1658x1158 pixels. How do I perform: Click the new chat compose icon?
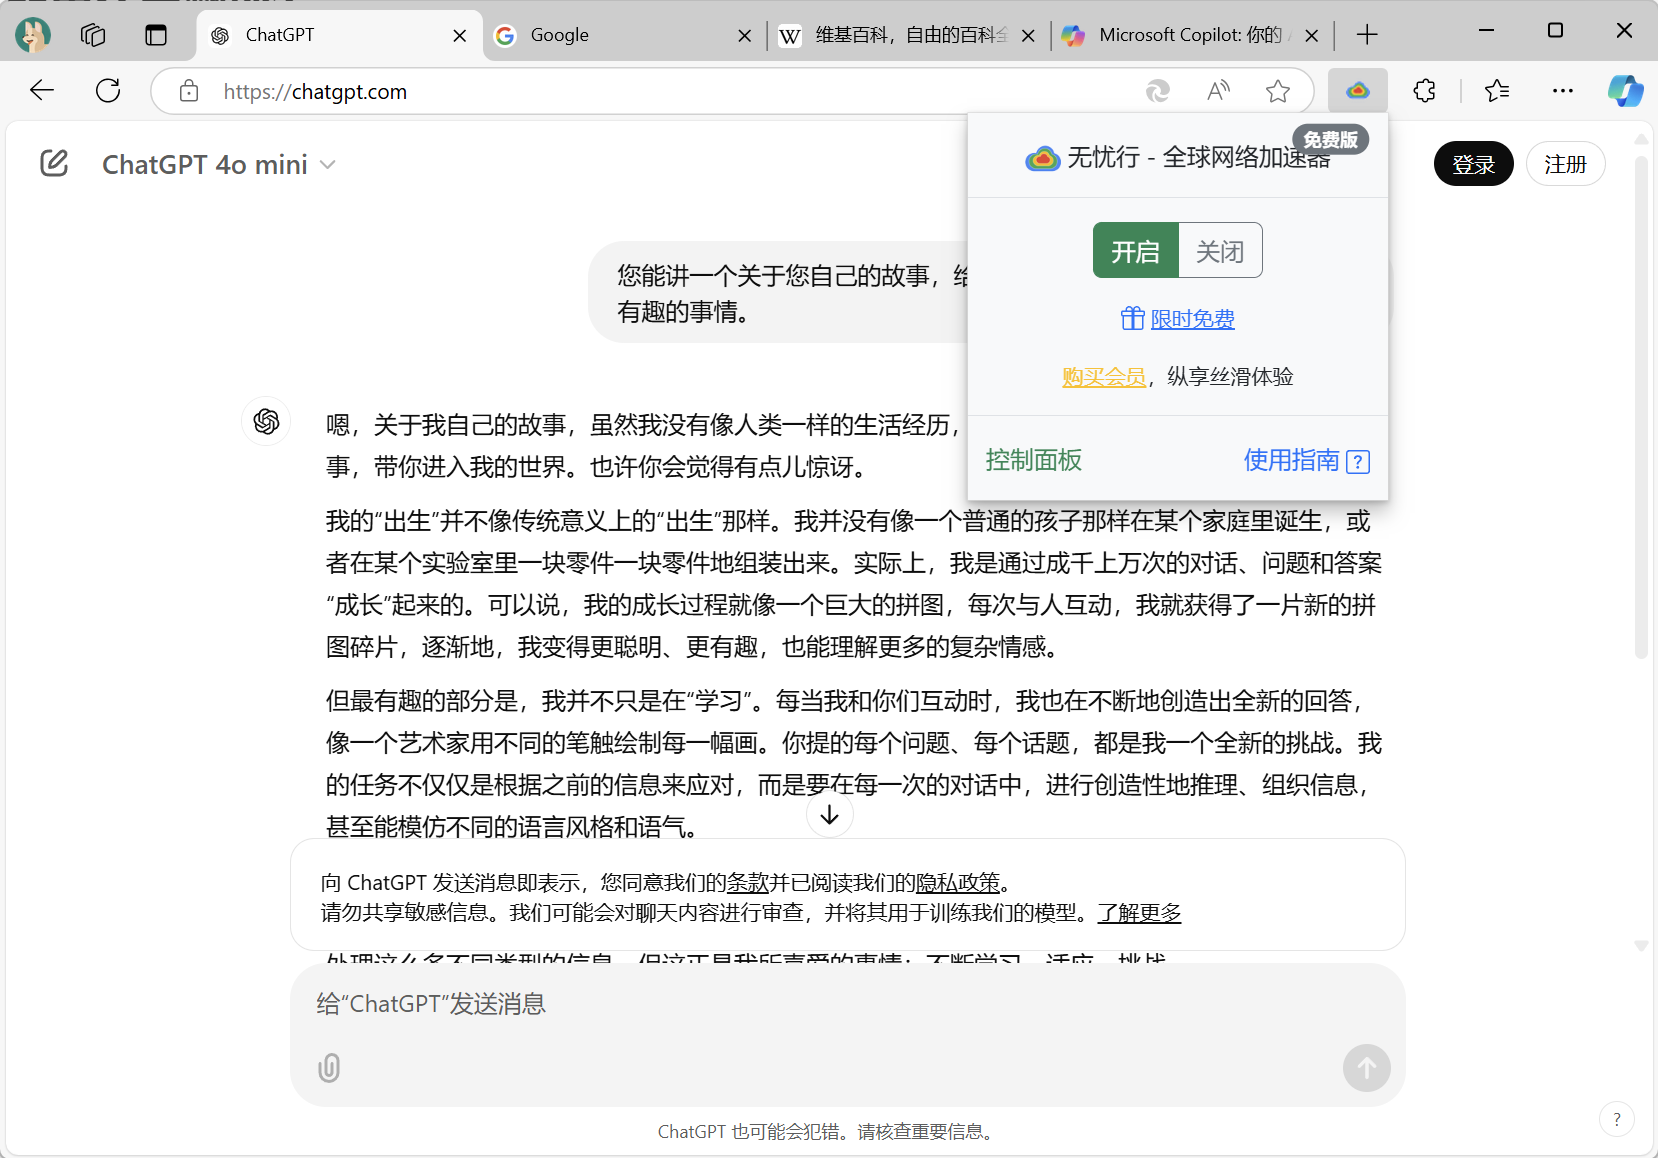[x=54, y=163]
